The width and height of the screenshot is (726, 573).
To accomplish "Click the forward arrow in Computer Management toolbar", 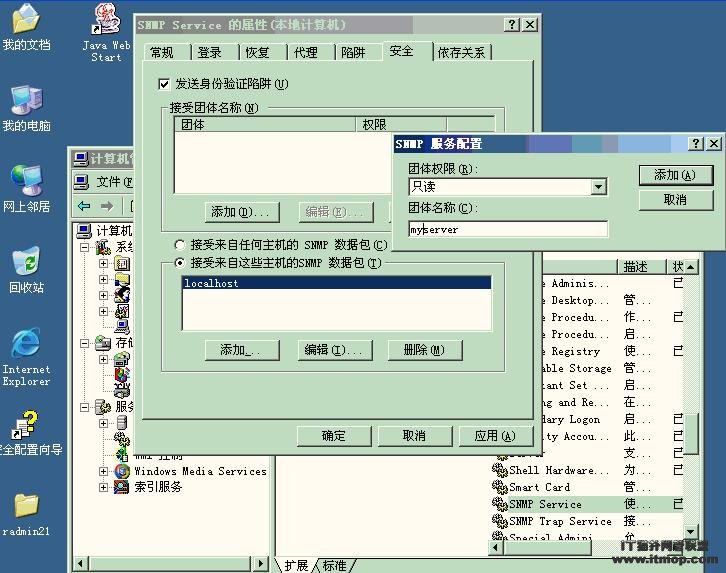I will pyautogui.click(x=107, y=206).
